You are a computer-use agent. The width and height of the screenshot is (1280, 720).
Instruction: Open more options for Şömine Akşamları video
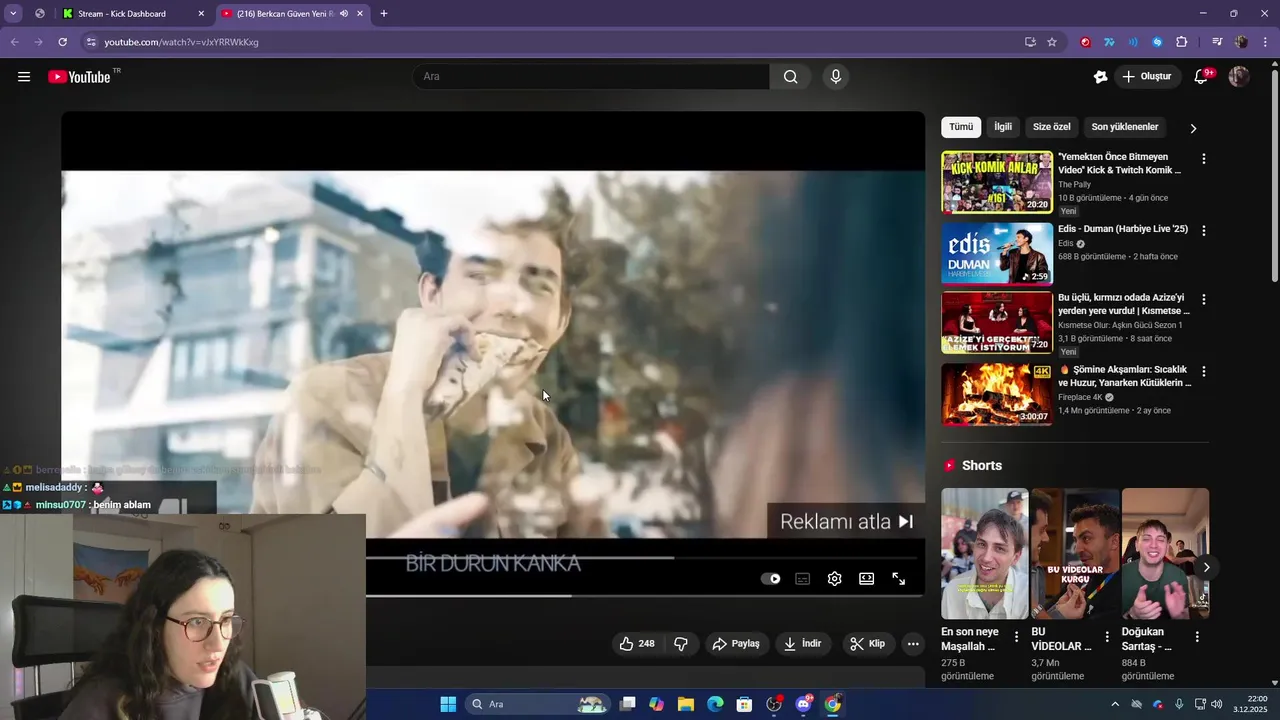pyautogui.click(x=1204, y=372)
